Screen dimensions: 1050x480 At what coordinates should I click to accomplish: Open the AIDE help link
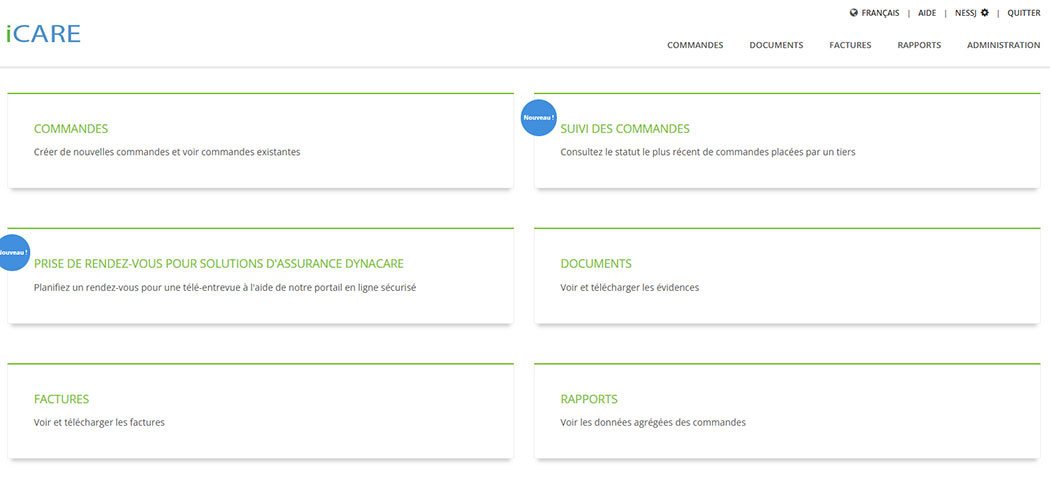click(x=927, y=13)
